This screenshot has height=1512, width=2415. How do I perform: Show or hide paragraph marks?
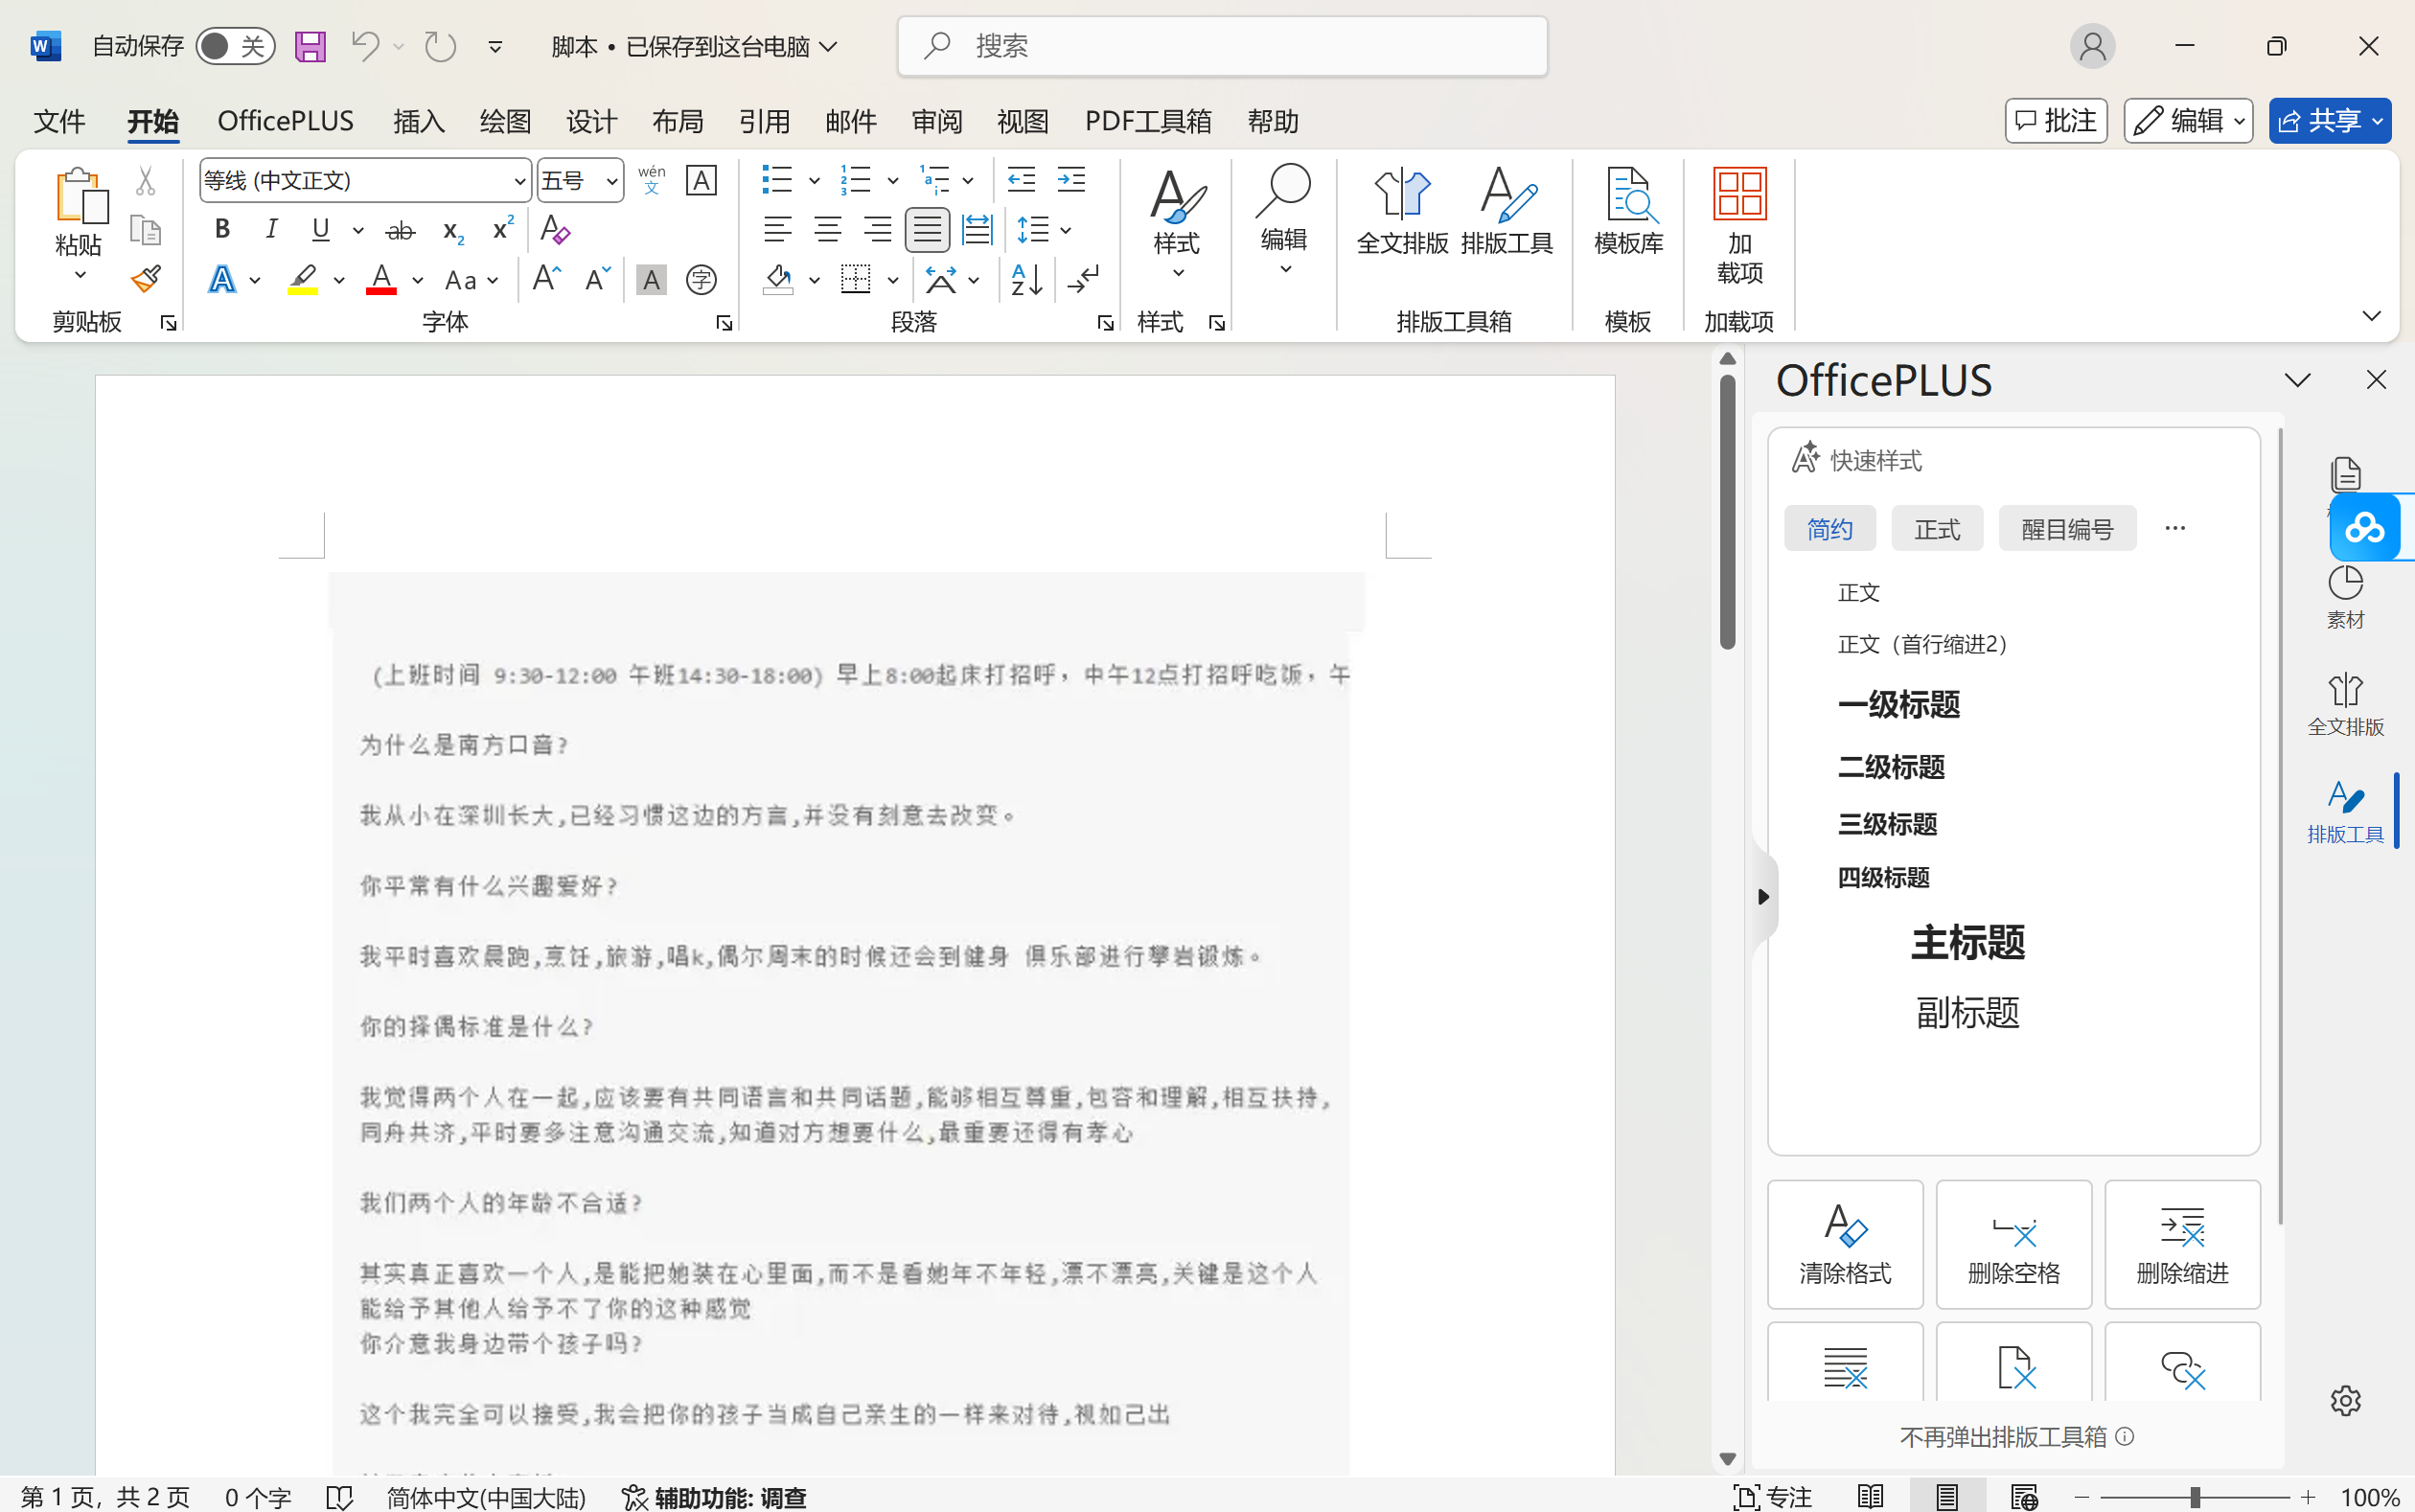click(x=1083, y=279)
